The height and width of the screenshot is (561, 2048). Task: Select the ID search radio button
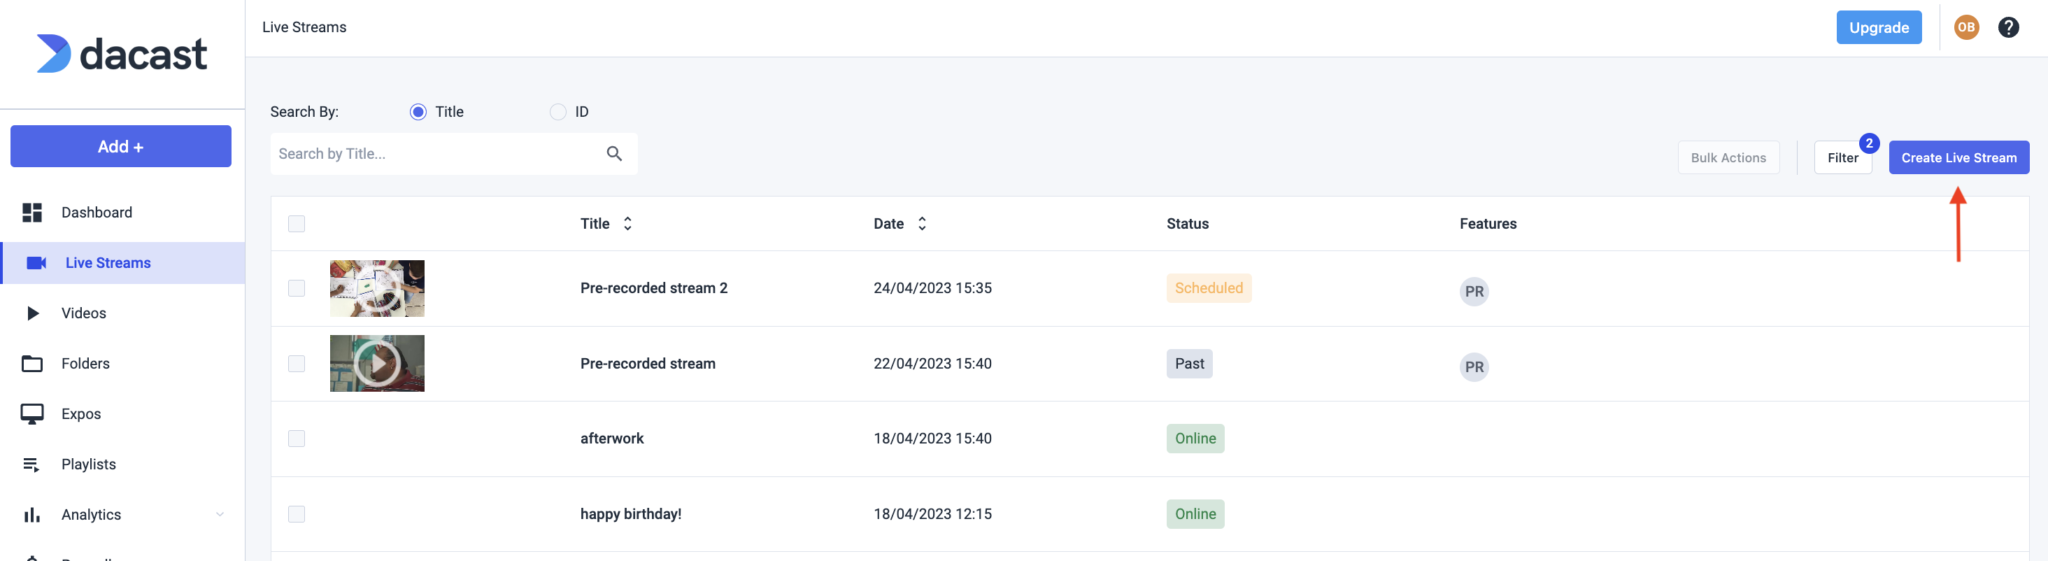(558, 112)
